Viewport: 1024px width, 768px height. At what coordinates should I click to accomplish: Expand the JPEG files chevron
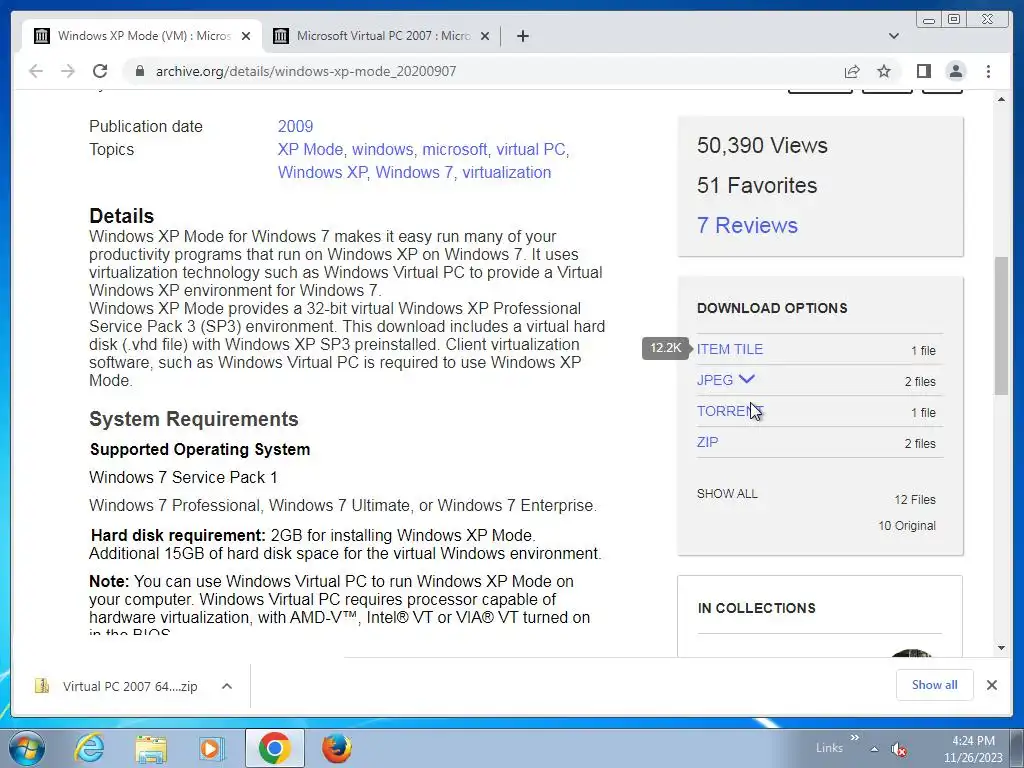tap(746, 379)
